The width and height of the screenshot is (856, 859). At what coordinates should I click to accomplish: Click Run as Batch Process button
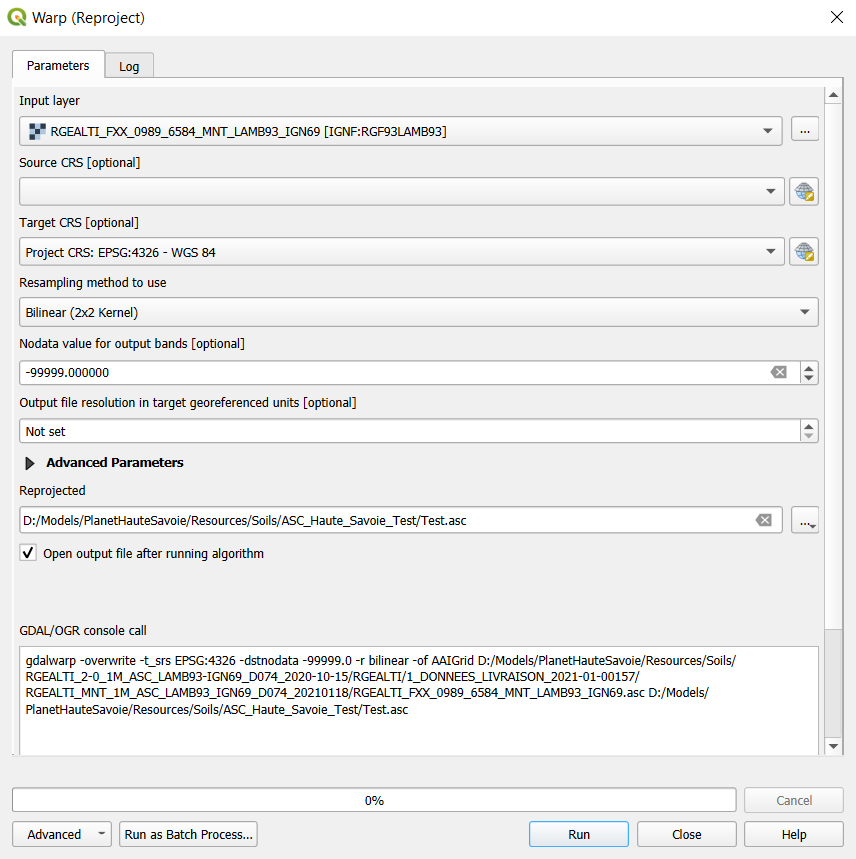tap(188, 834)
